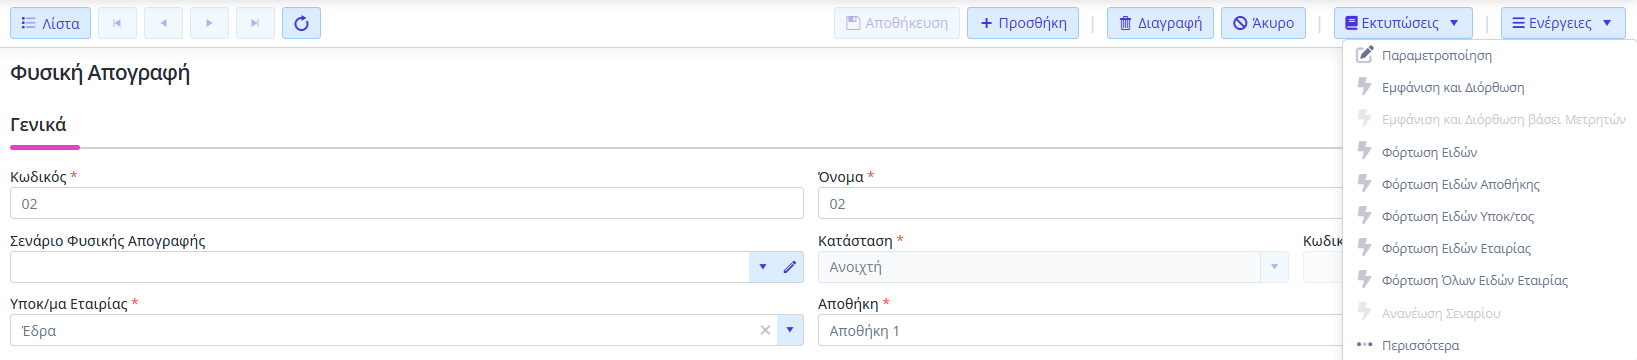Choose Εμφάνιση και Διόρθωση menu entry

1452,88
